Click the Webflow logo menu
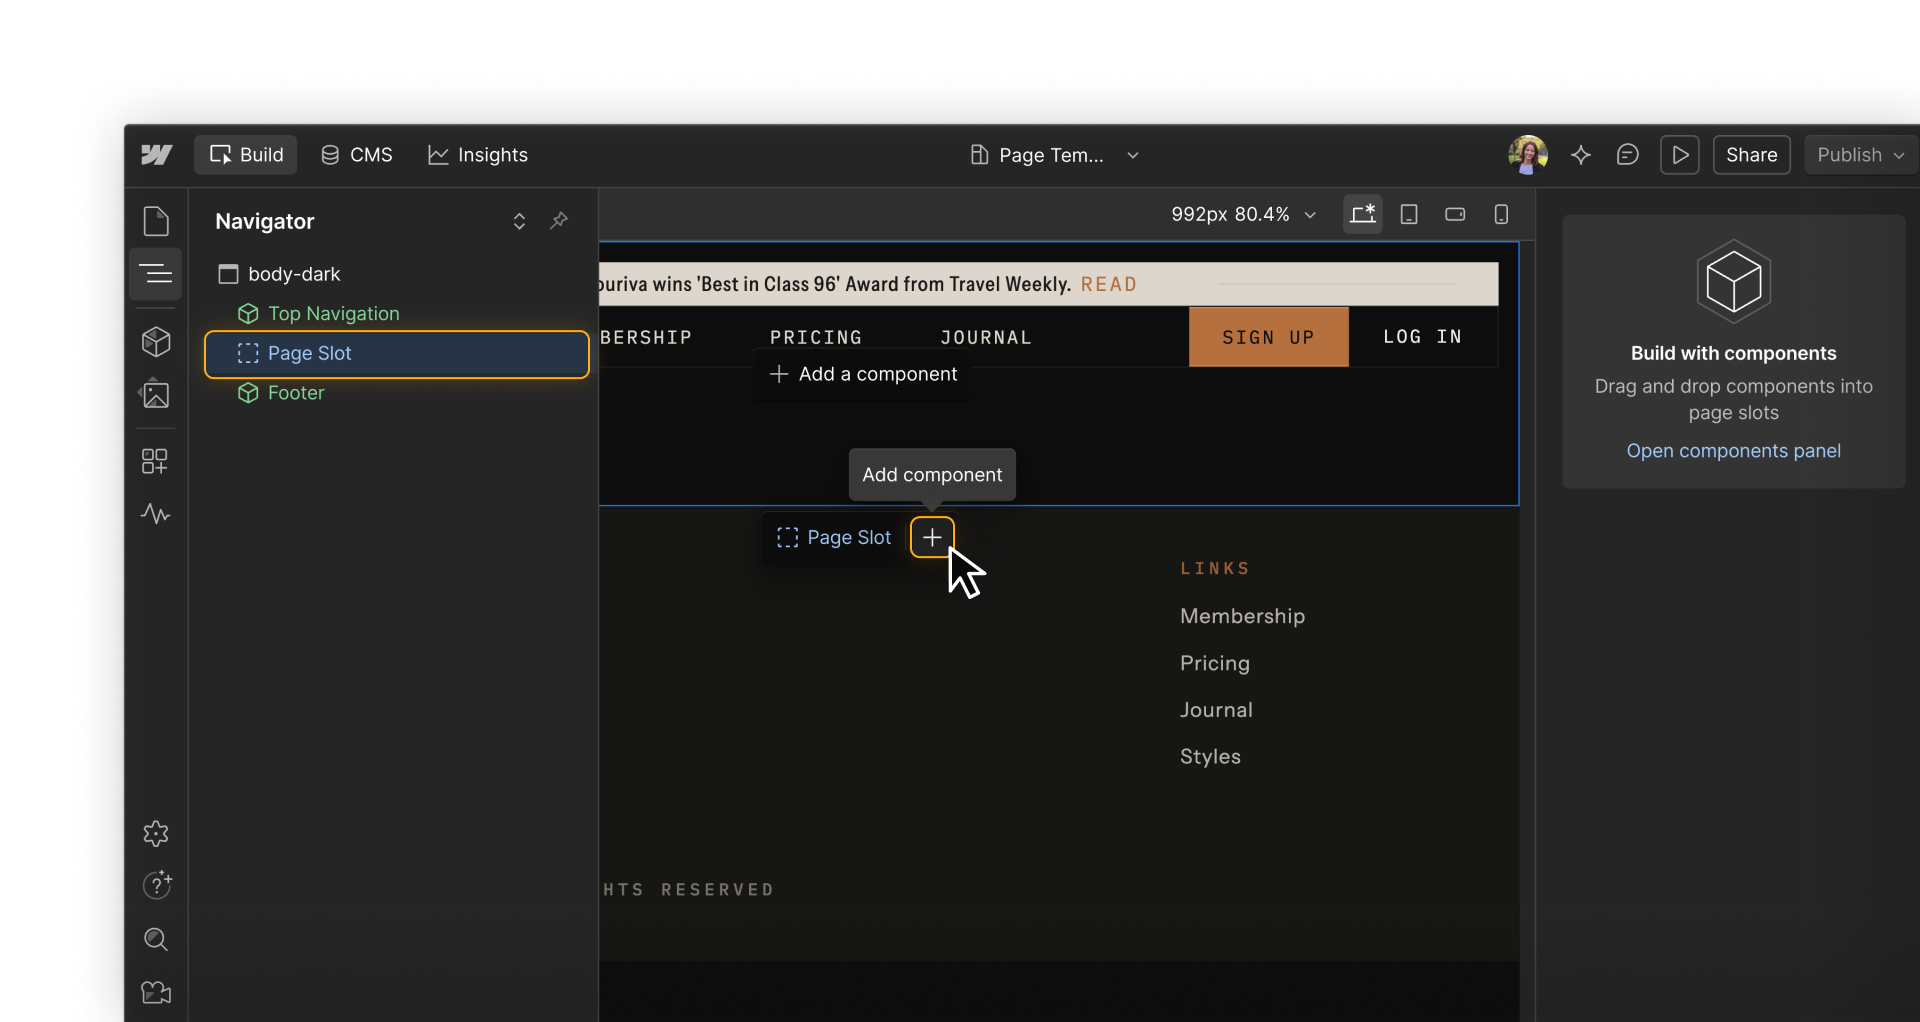 (x=156, y=155)
